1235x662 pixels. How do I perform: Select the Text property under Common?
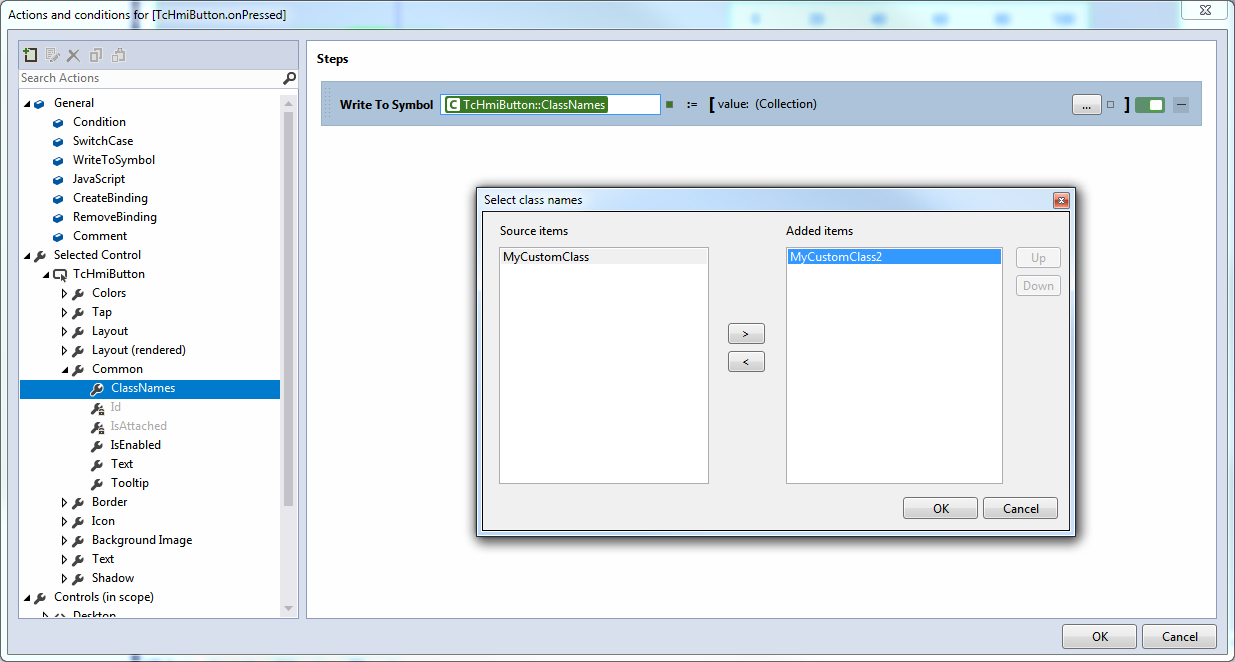122,464
